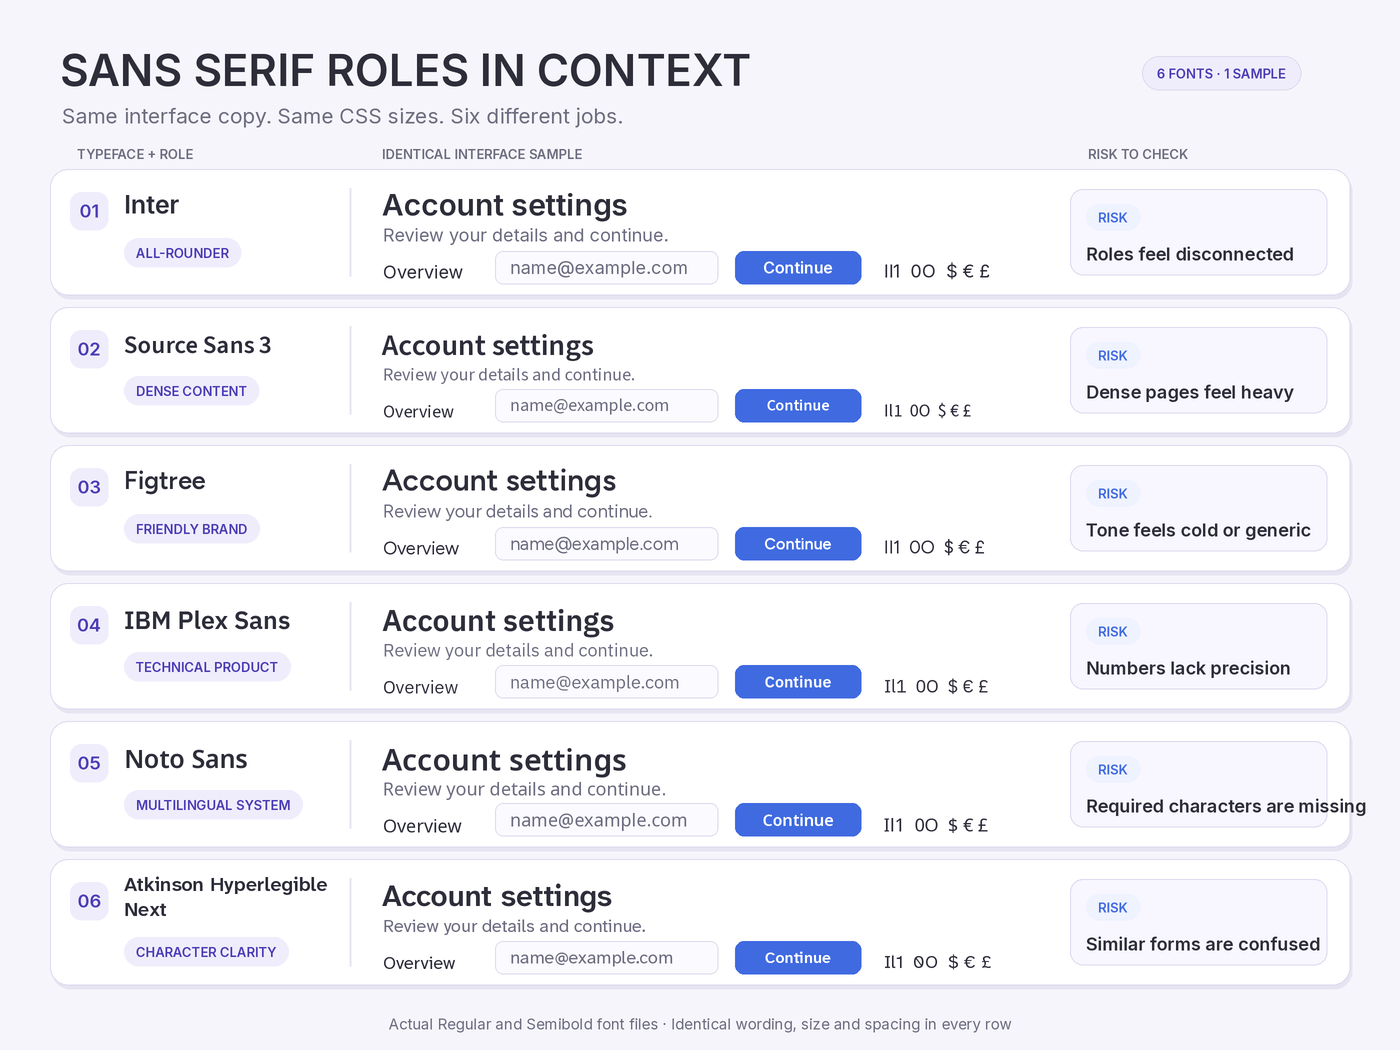Screen dimensions: 1400x1050
Task: Focus the email field in IBM Plex Sans row
Action: (x=607, y=682)
